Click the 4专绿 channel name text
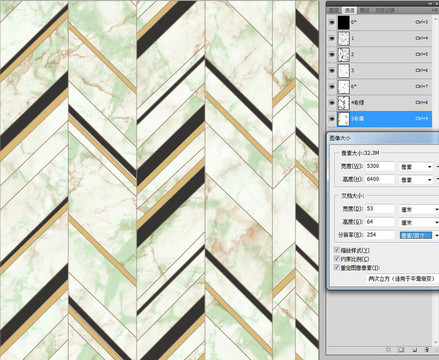 pyautogui.click(x=357, y=102)
